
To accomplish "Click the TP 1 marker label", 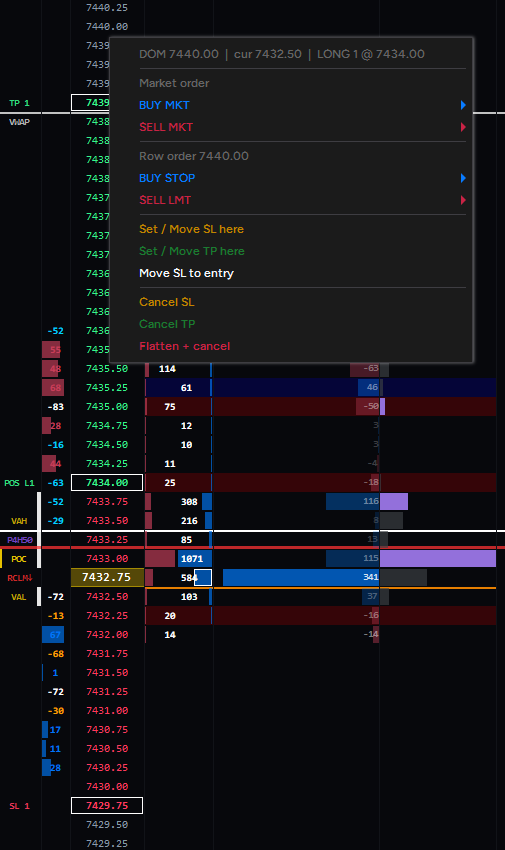I will tap(20, 103).
